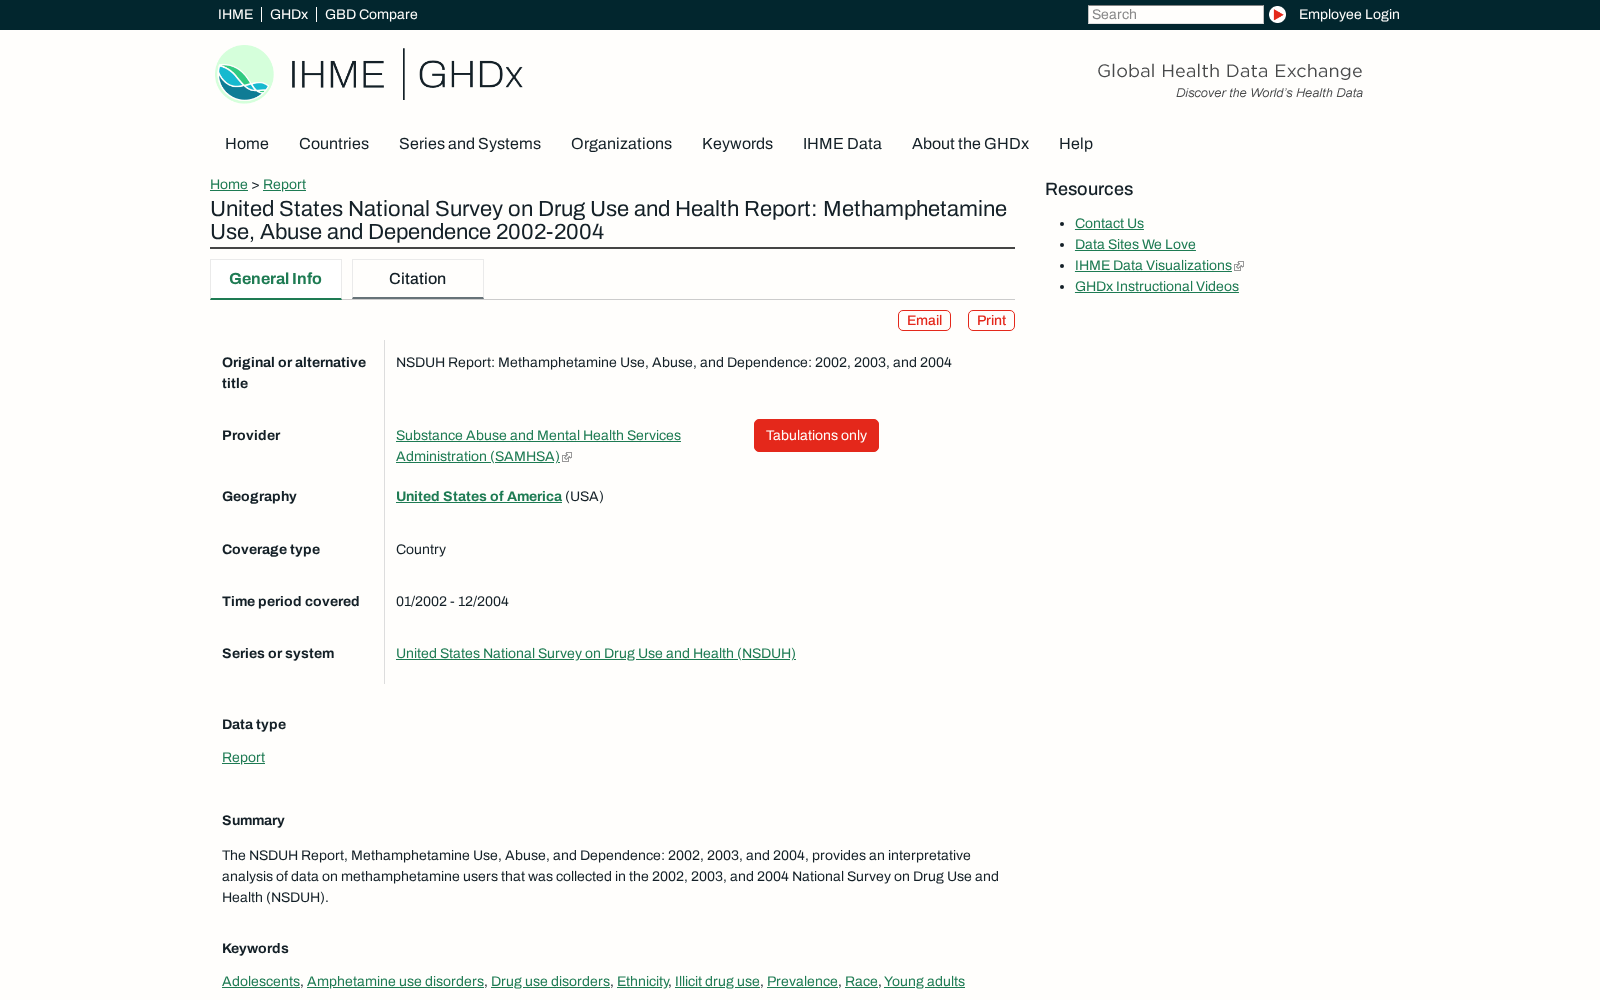Click Home breadcrumb link
The width and height of the screenshot is (1600, 1000).
tap(229, 184)
